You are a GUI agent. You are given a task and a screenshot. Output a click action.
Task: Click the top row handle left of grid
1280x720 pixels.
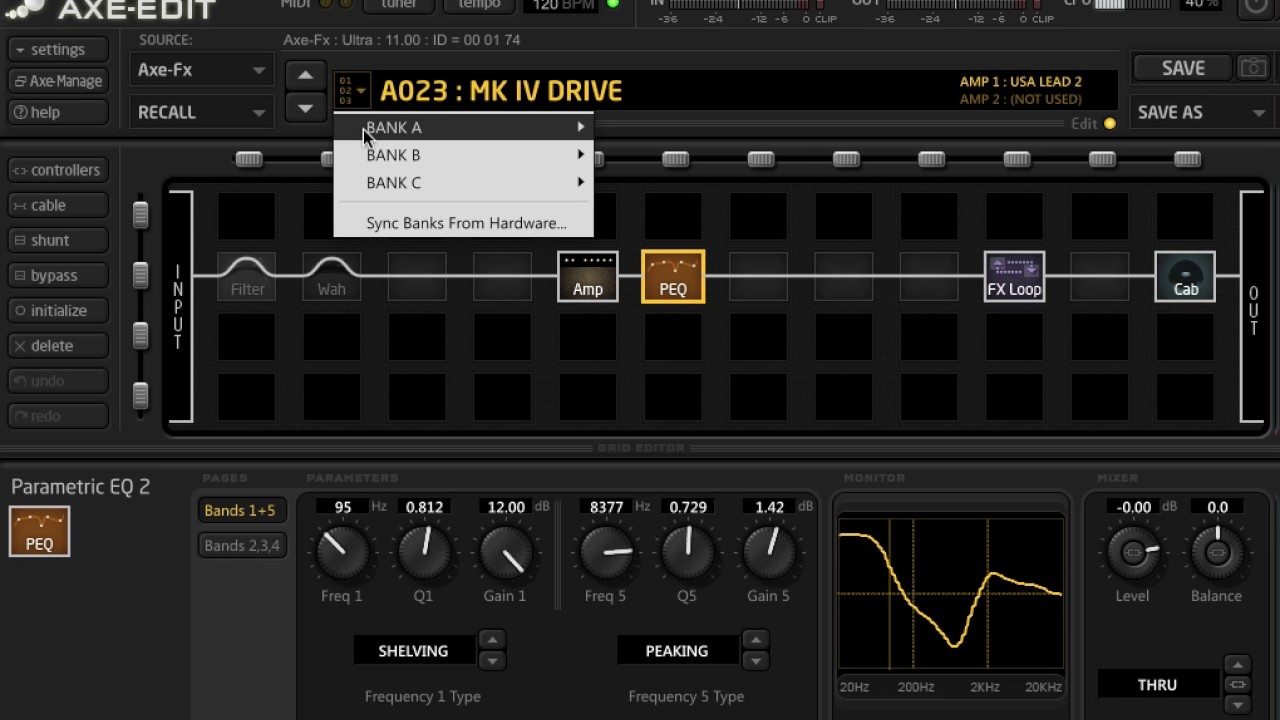[x=141, y=214]
